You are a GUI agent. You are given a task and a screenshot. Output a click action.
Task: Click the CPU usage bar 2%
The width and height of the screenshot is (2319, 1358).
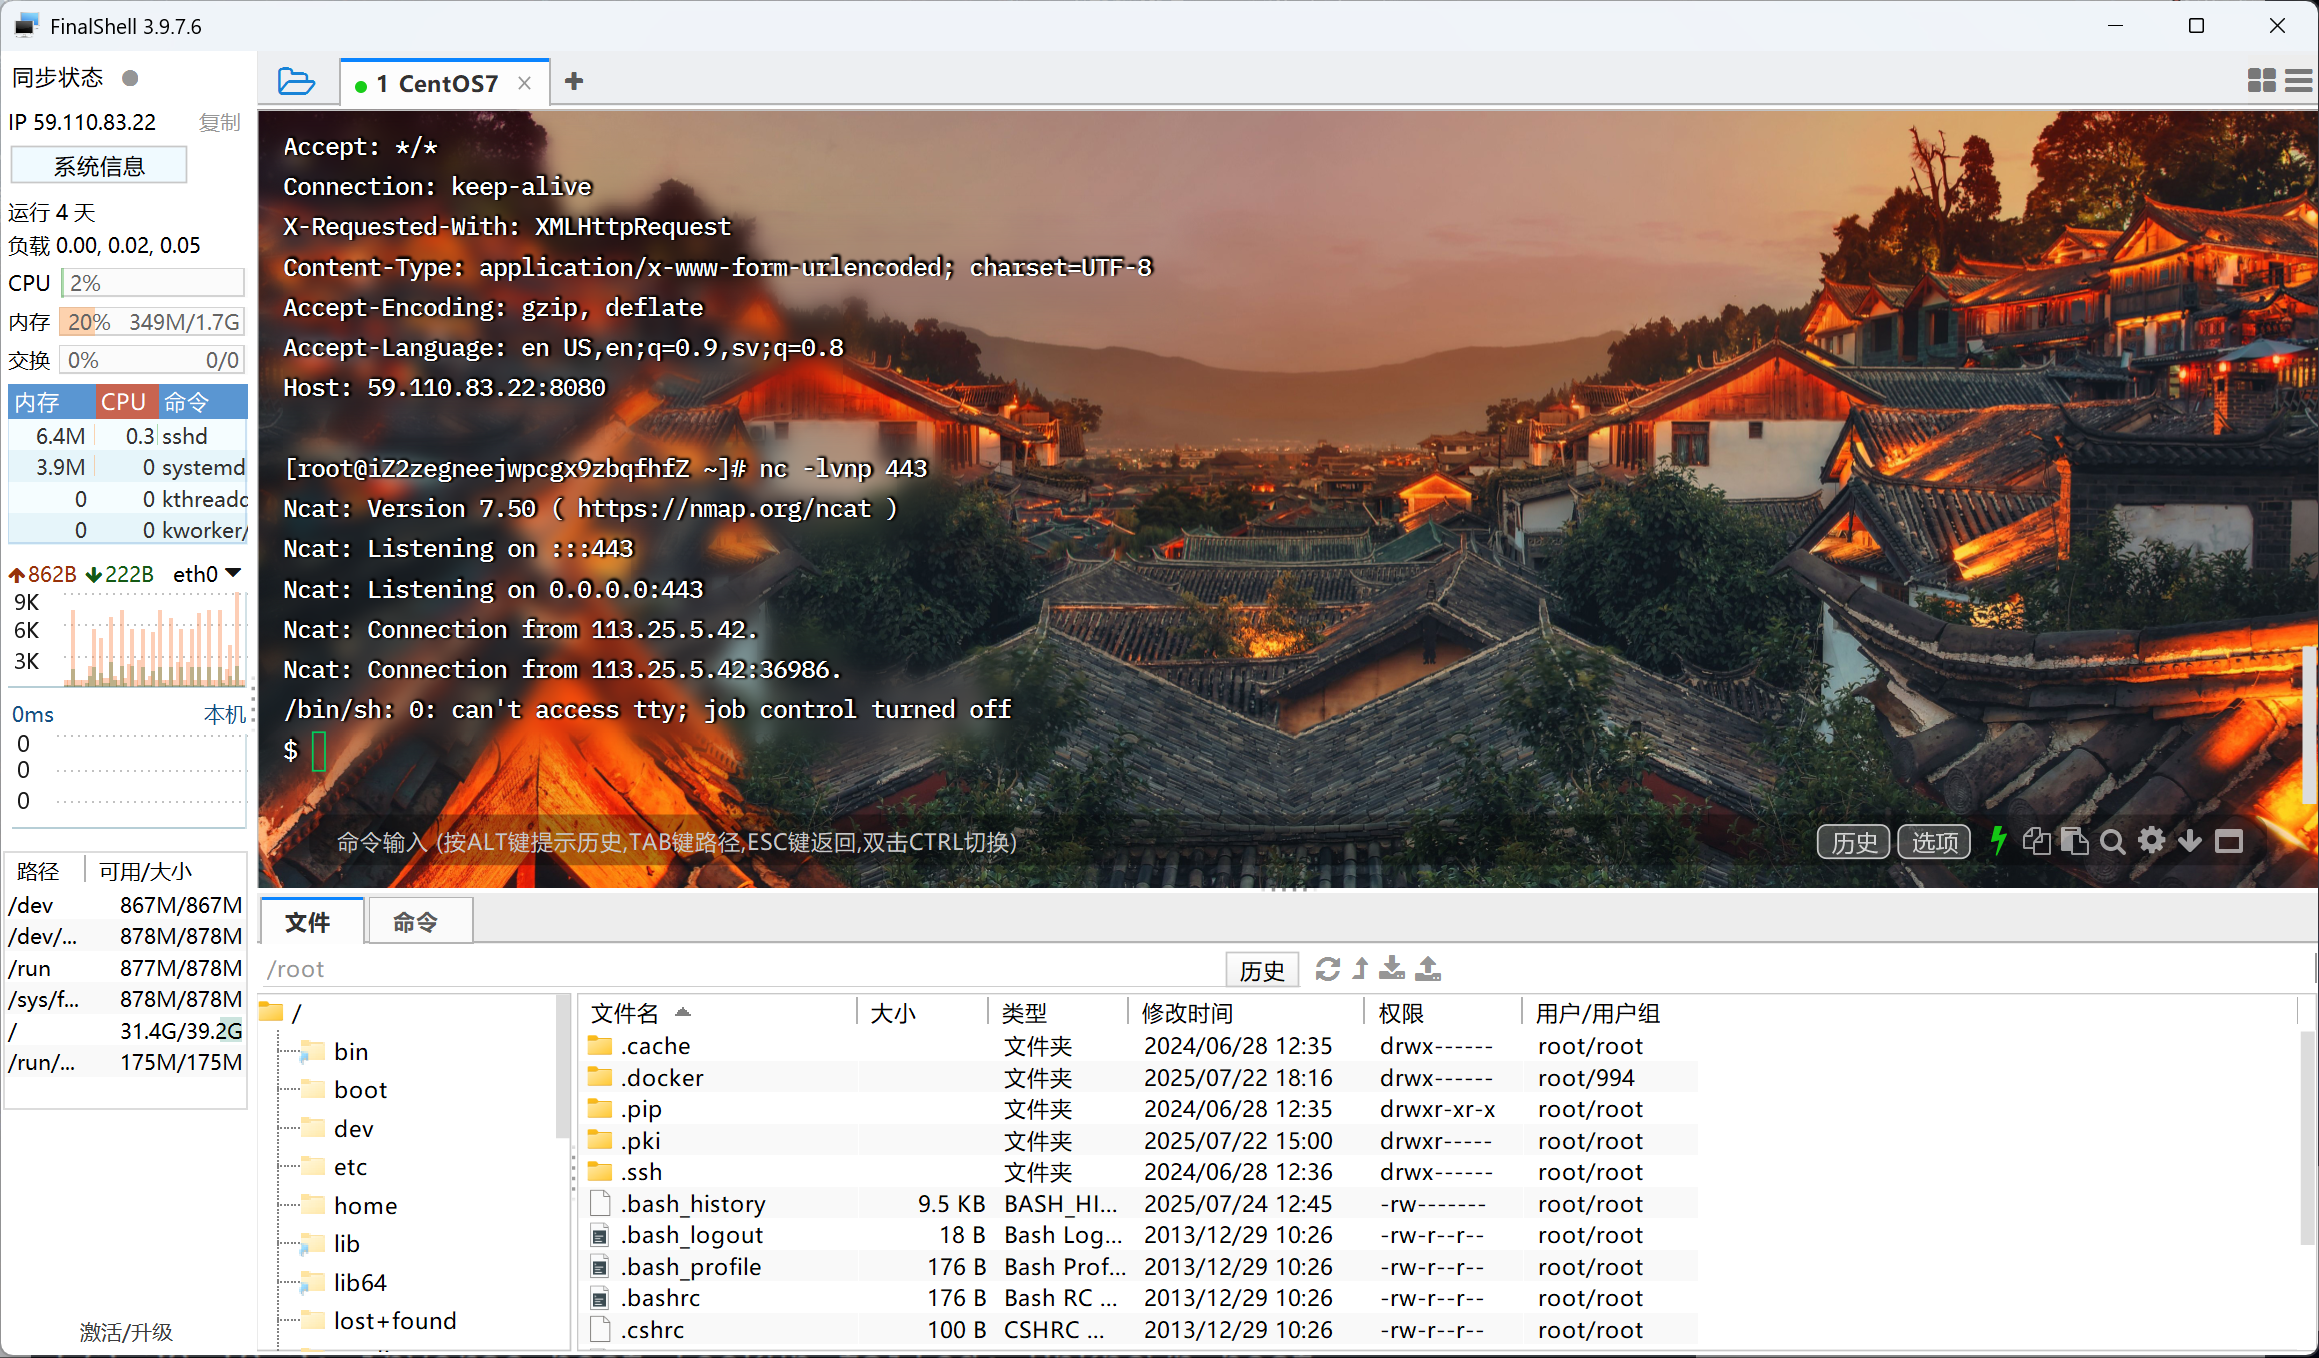click(153, 283)
